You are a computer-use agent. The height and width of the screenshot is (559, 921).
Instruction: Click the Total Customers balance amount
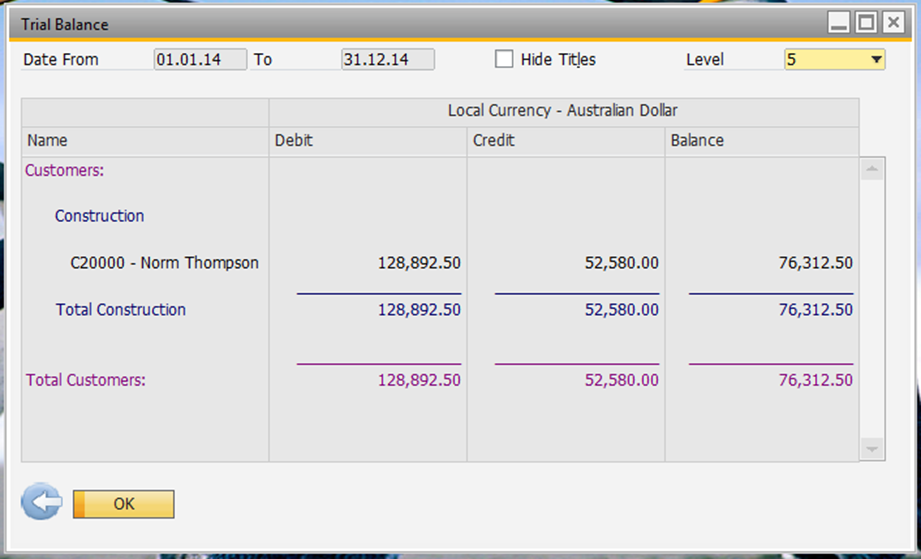point(815,380)
